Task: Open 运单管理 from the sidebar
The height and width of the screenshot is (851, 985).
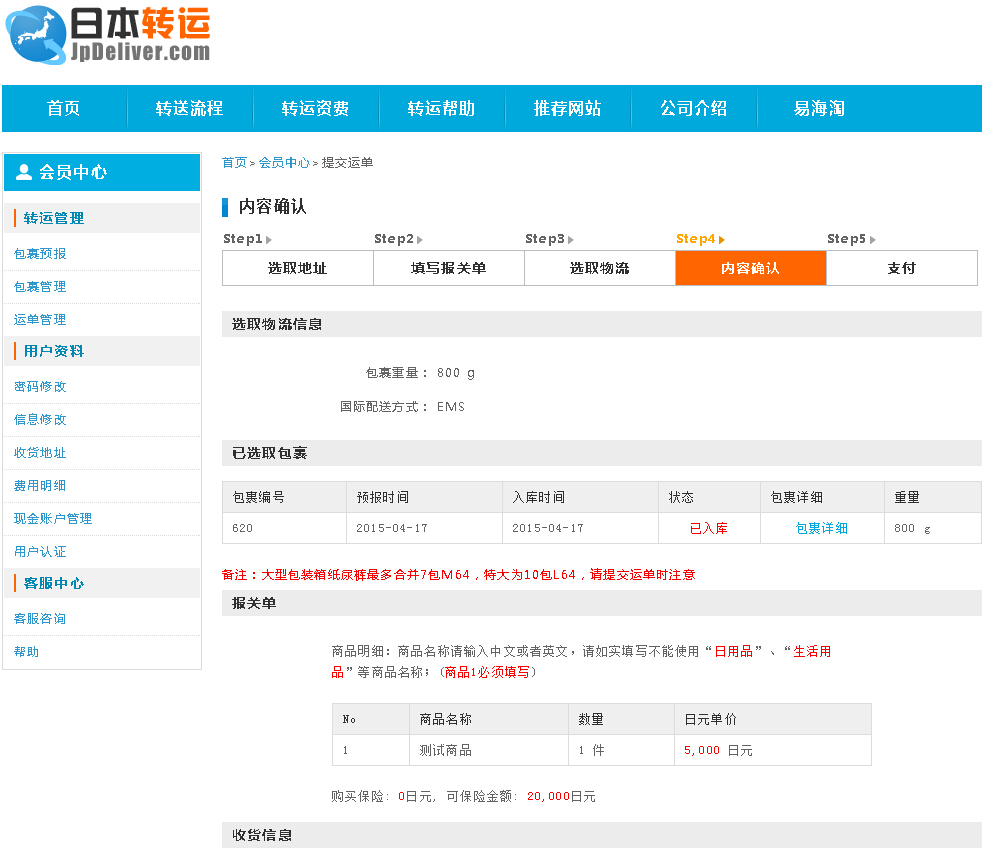Action: (40, 319)
